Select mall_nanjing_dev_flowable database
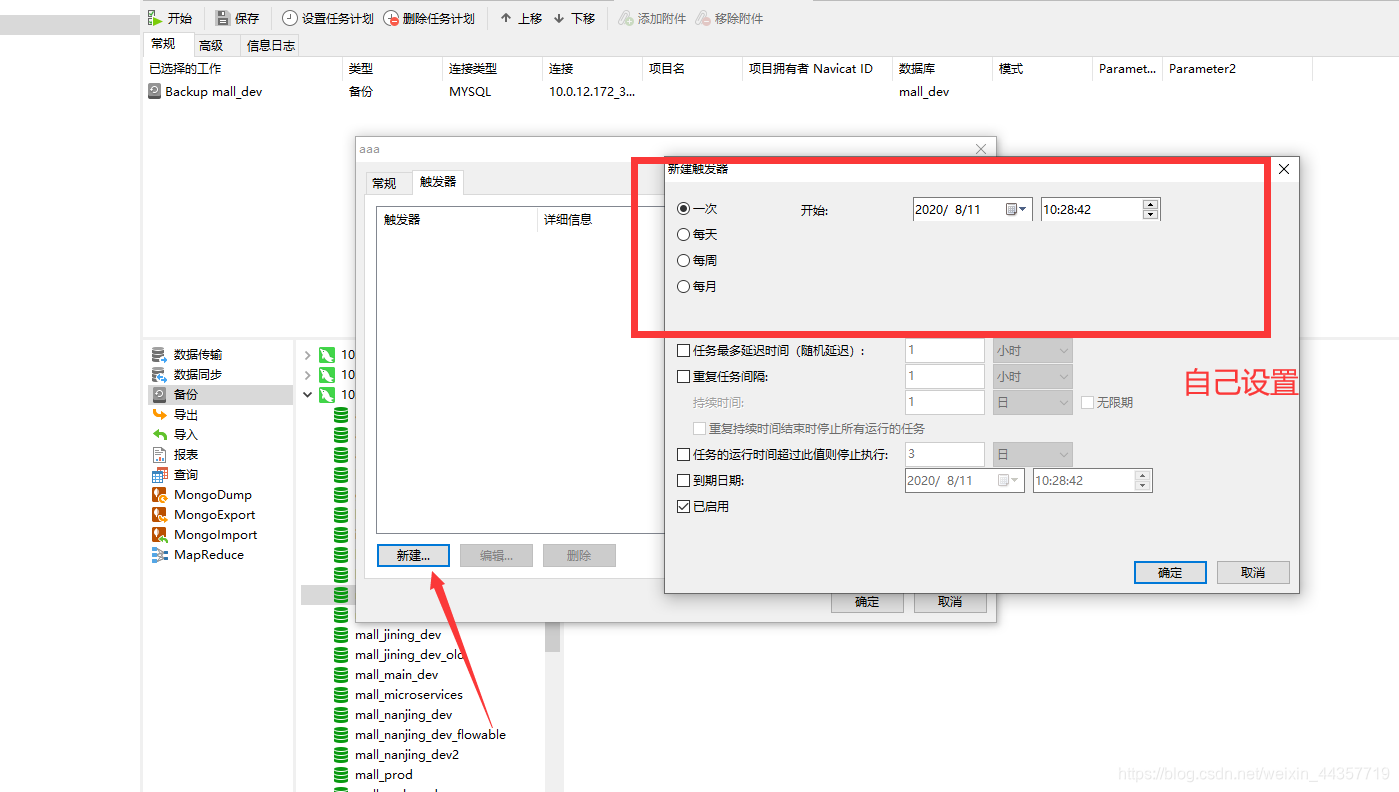This screenshot has height=792, width=1399. 430,735
